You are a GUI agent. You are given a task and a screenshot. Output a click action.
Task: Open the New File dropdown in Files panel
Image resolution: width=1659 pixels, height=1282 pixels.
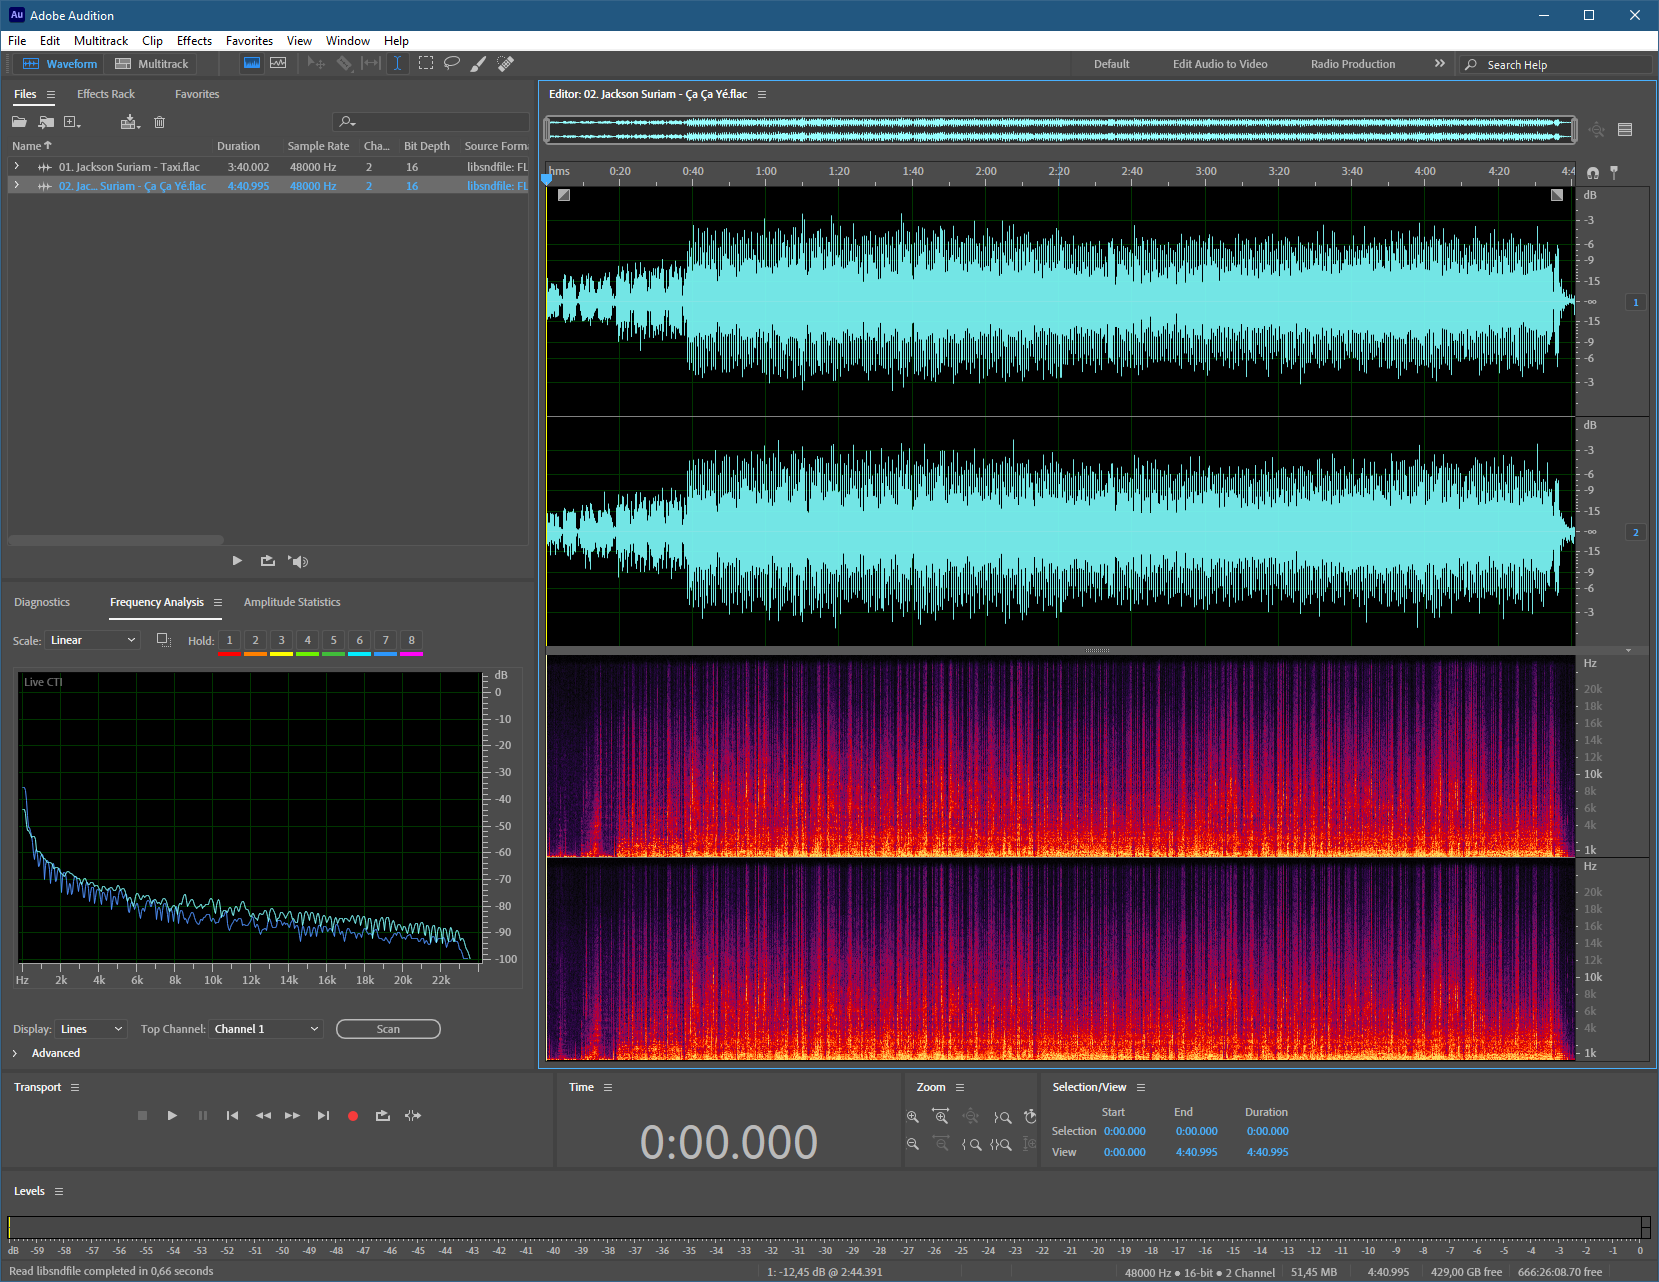[72, 122]
